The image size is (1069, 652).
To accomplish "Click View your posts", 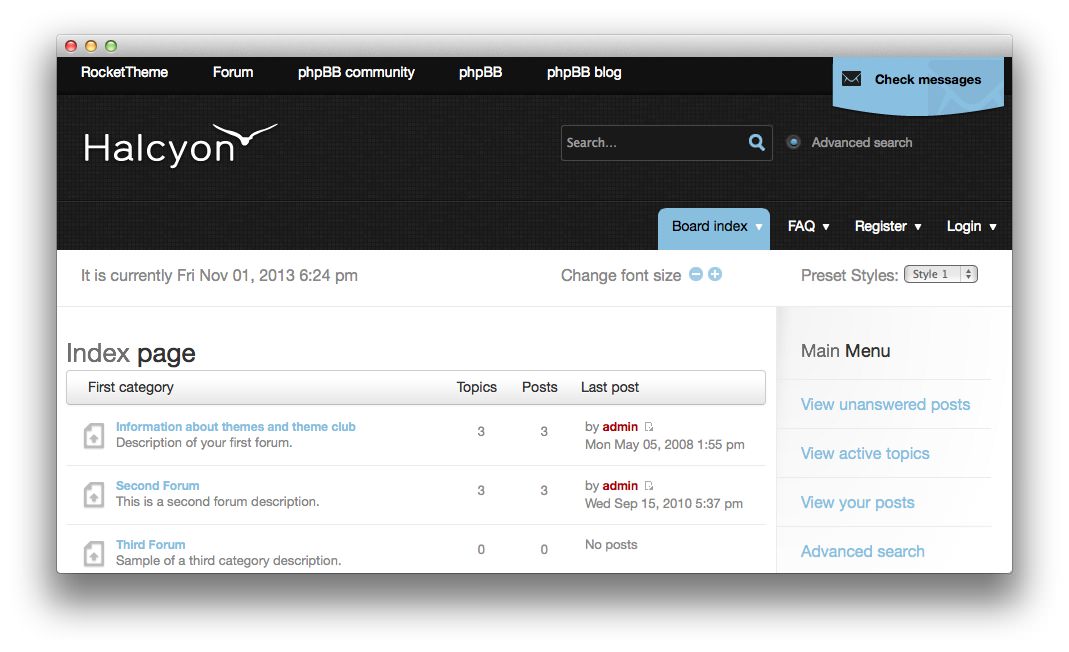I will coord(857,503).
